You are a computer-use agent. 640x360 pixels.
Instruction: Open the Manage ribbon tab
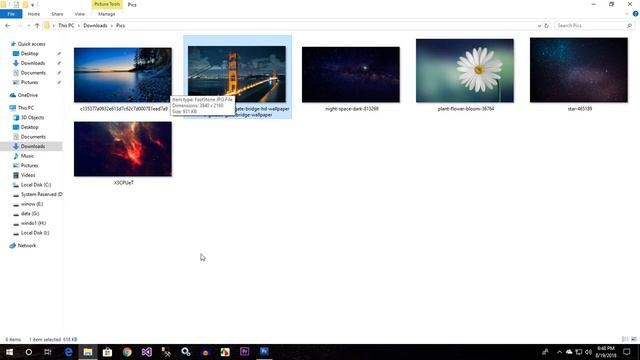click(107, 14)
